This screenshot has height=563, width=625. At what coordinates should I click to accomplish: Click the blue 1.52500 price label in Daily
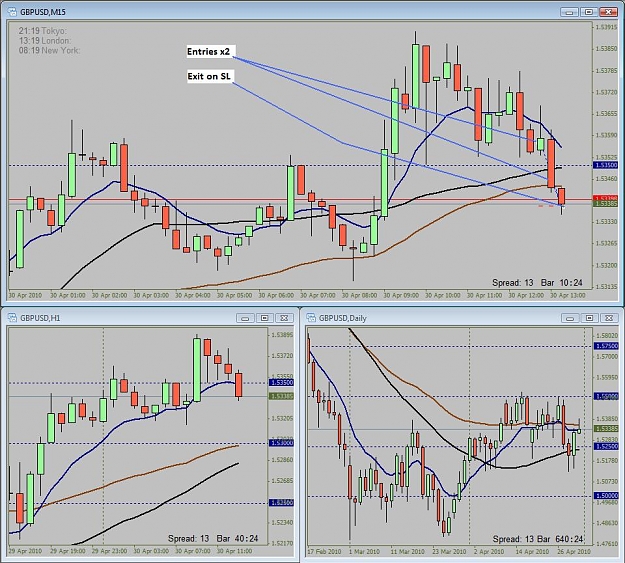click(606, 447)
